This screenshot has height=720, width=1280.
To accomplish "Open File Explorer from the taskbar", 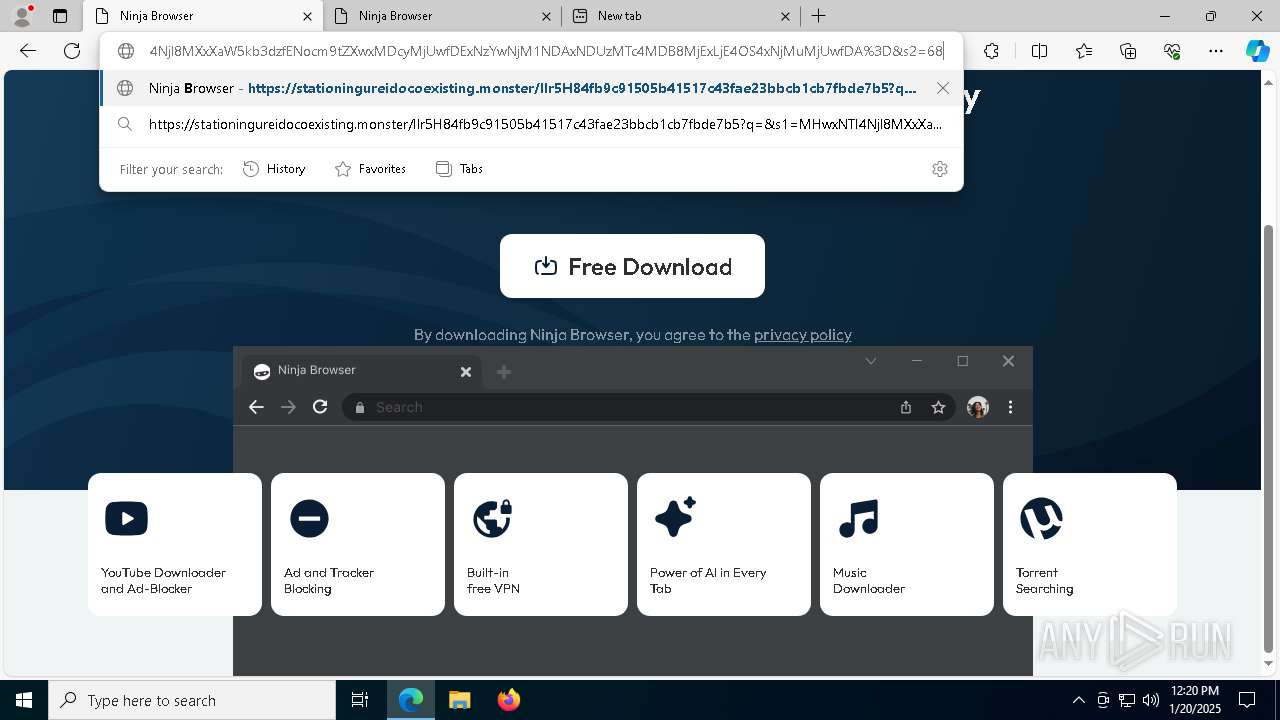I will [x=459, y=700].
